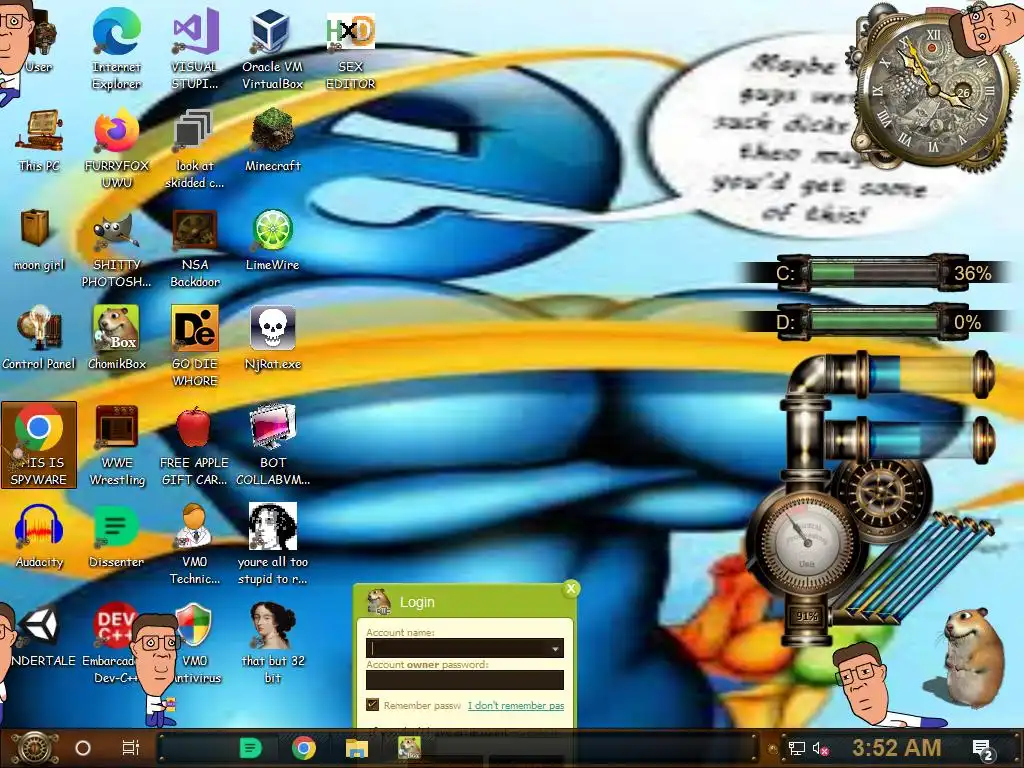
Task: Launch the Minecraft icon
Action: pyautogui.click(x=272, y=140)
